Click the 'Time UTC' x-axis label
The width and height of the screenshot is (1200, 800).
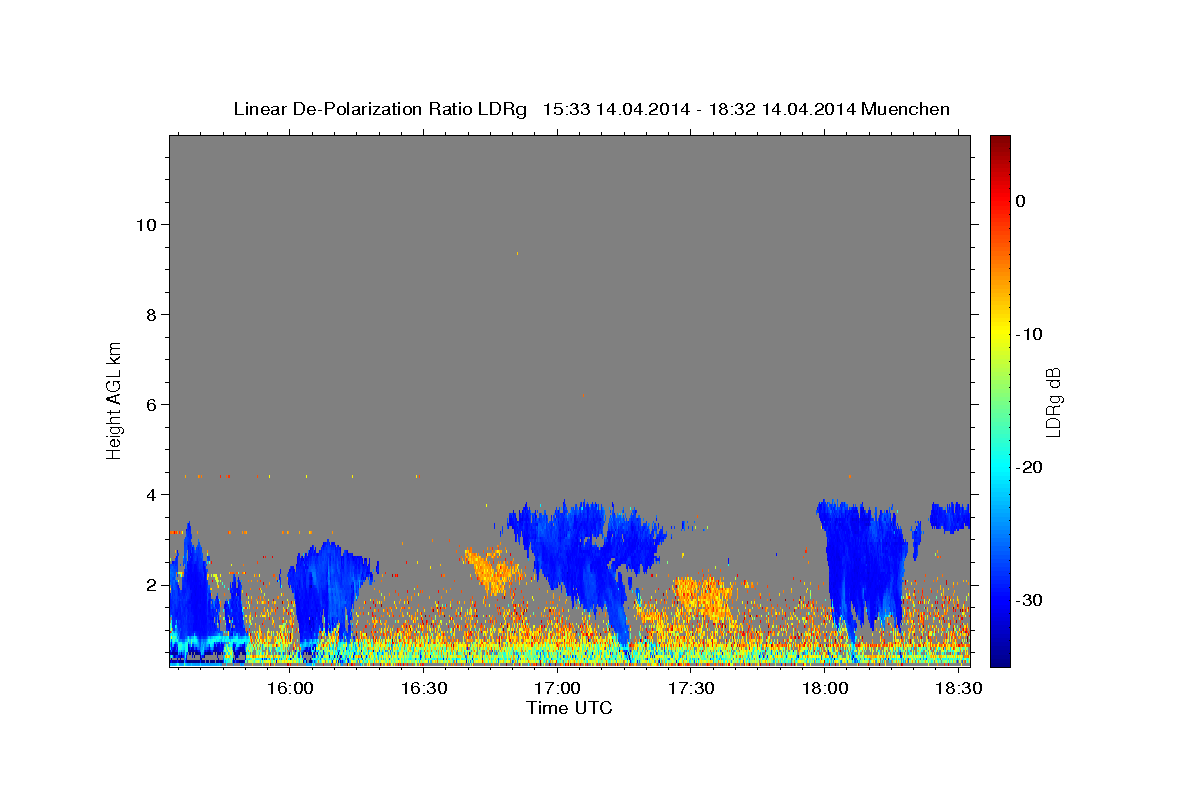(569, 708)
